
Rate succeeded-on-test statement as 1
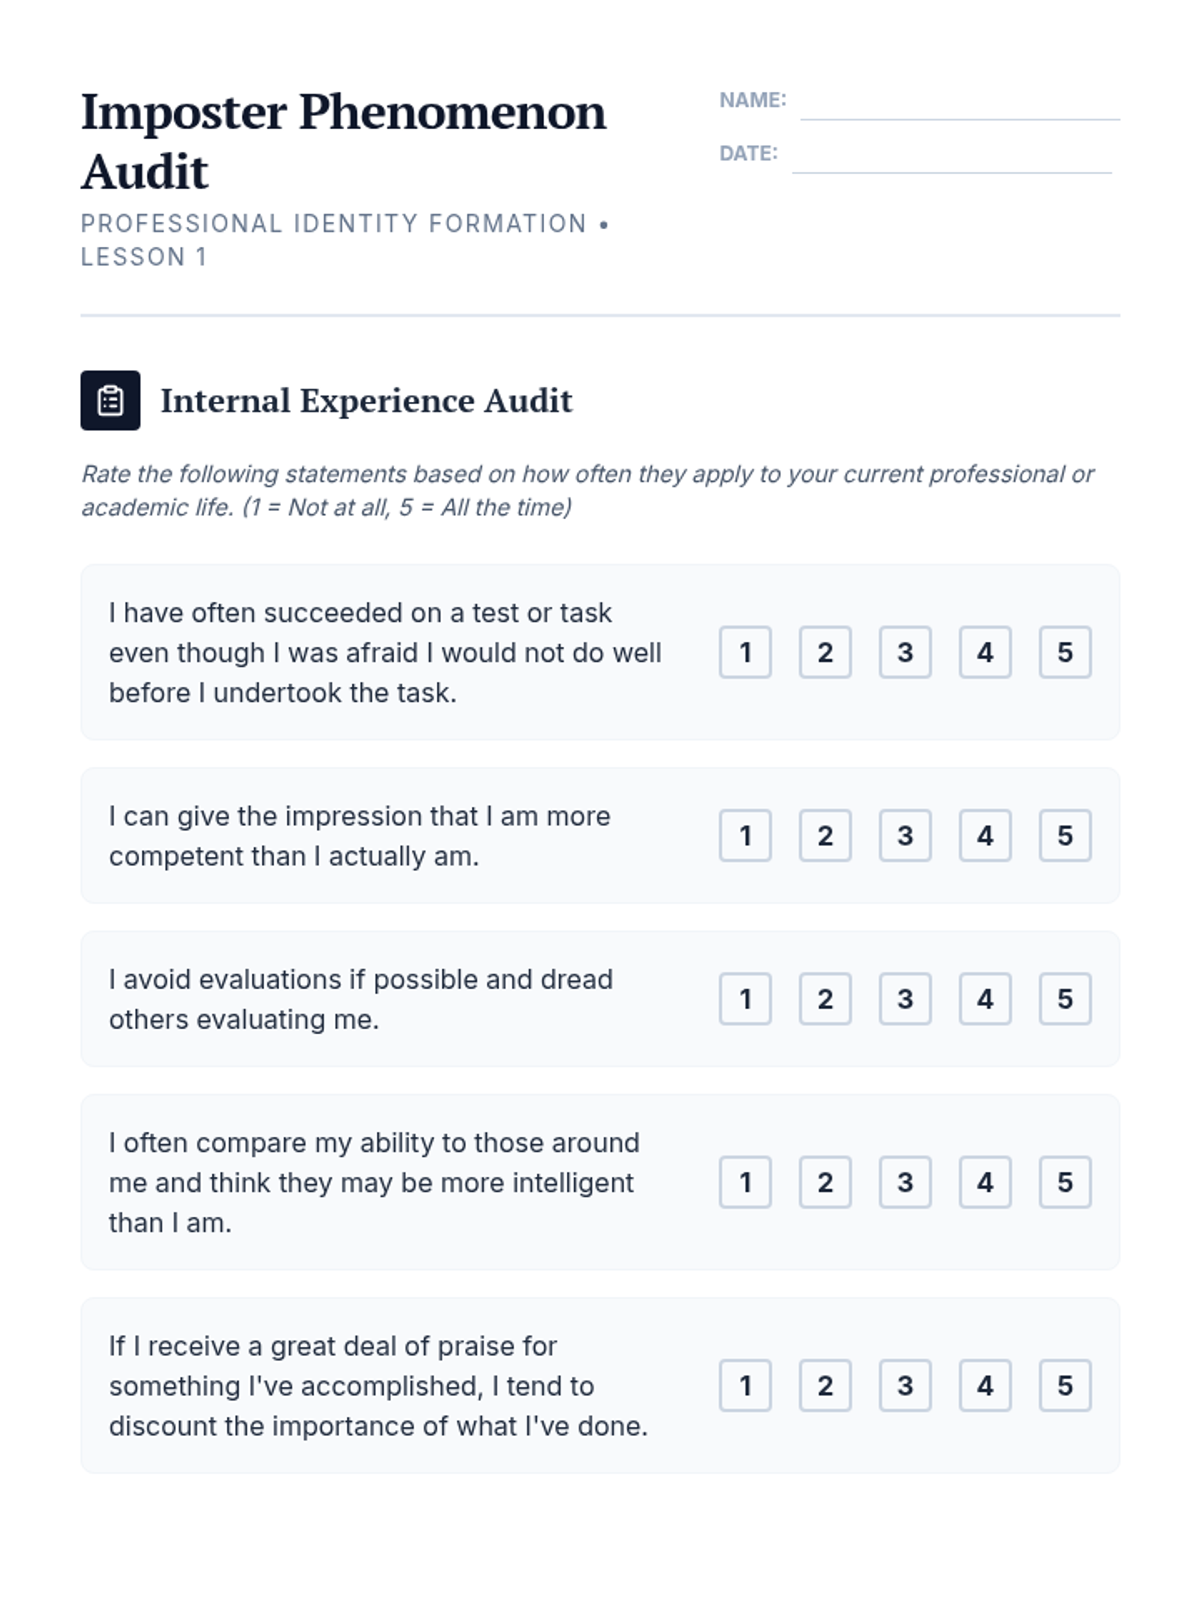click(x=745, y=652)
